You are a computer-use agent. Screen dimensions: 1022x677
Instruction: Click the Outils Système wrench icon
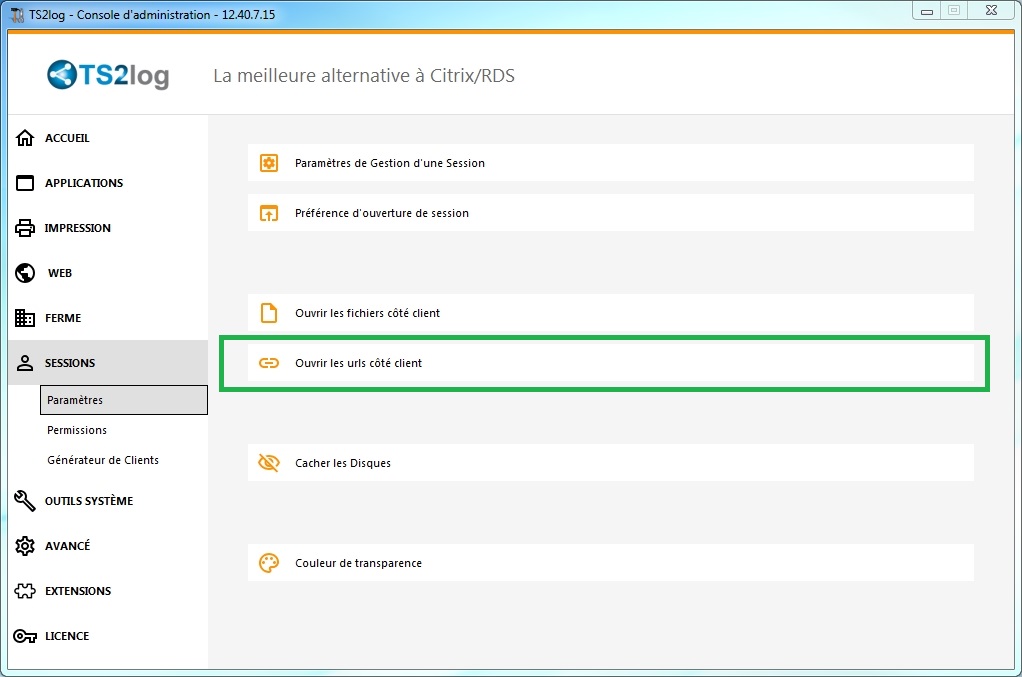(25, 500)
